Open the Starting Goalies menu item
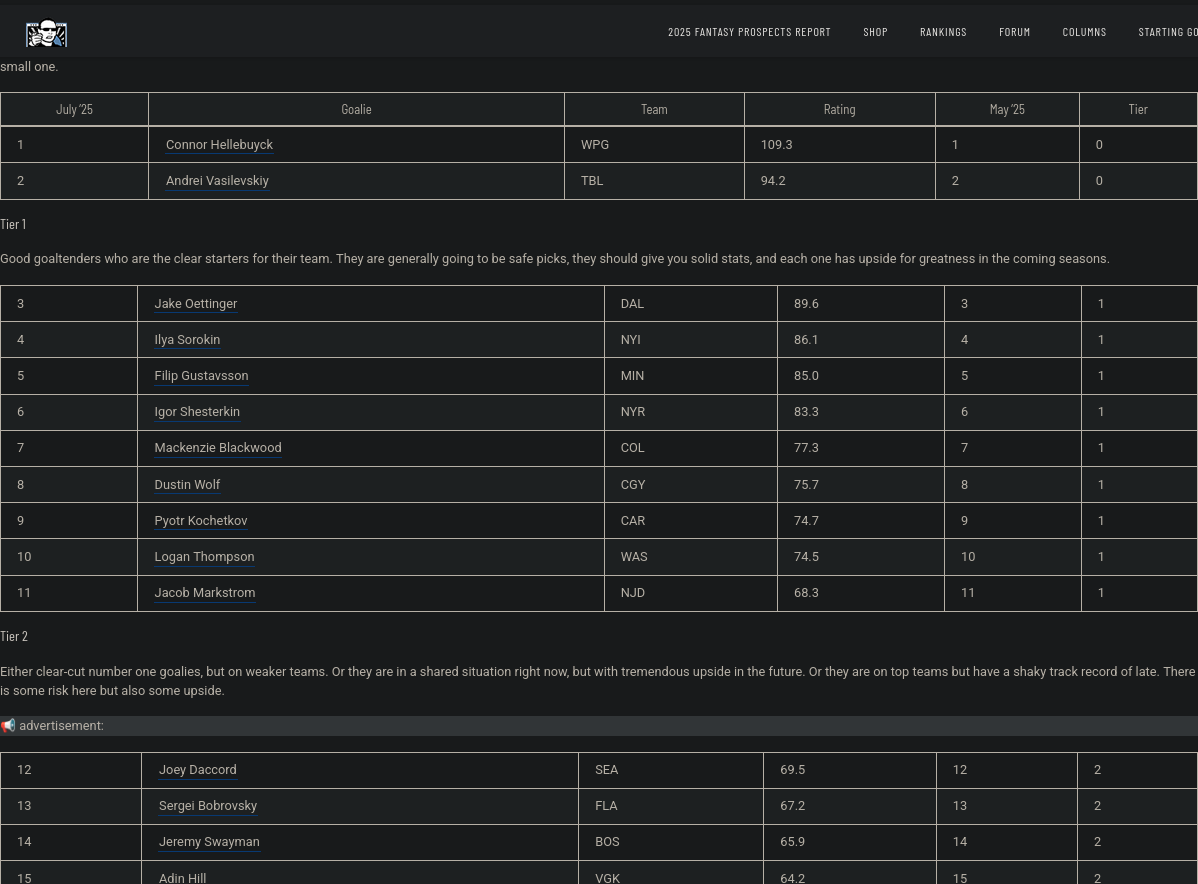Screen dimensions: 1198x884 [1167, 32]
